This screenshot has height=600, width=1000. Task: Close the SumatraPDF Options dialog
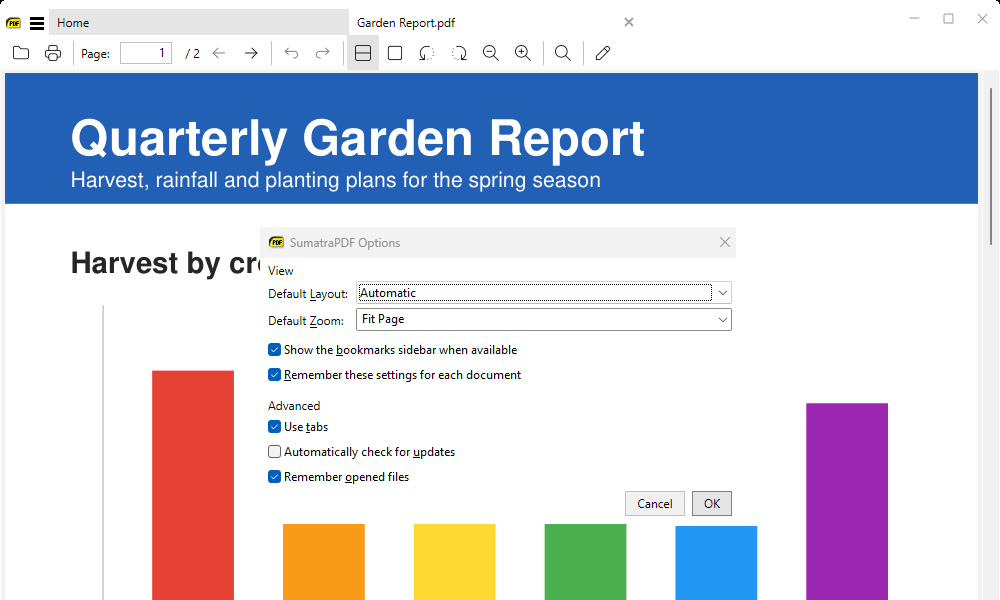pyautogui.click(x=724, y=242)
